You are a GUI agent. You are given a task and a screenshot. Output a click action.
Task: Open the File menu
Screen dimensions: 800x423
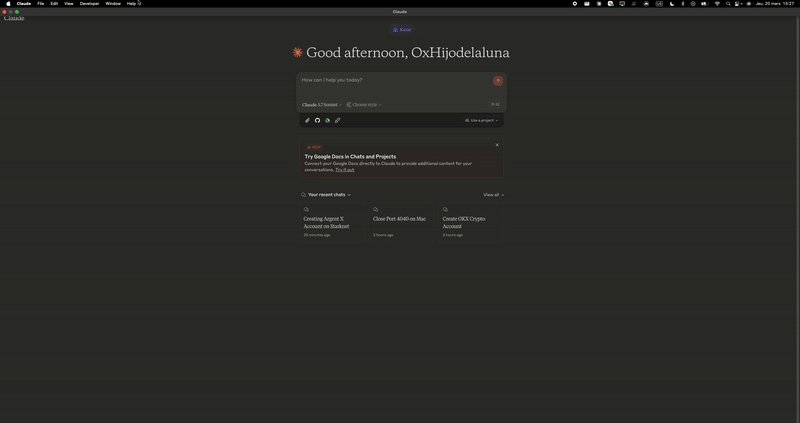coord(40,4)
